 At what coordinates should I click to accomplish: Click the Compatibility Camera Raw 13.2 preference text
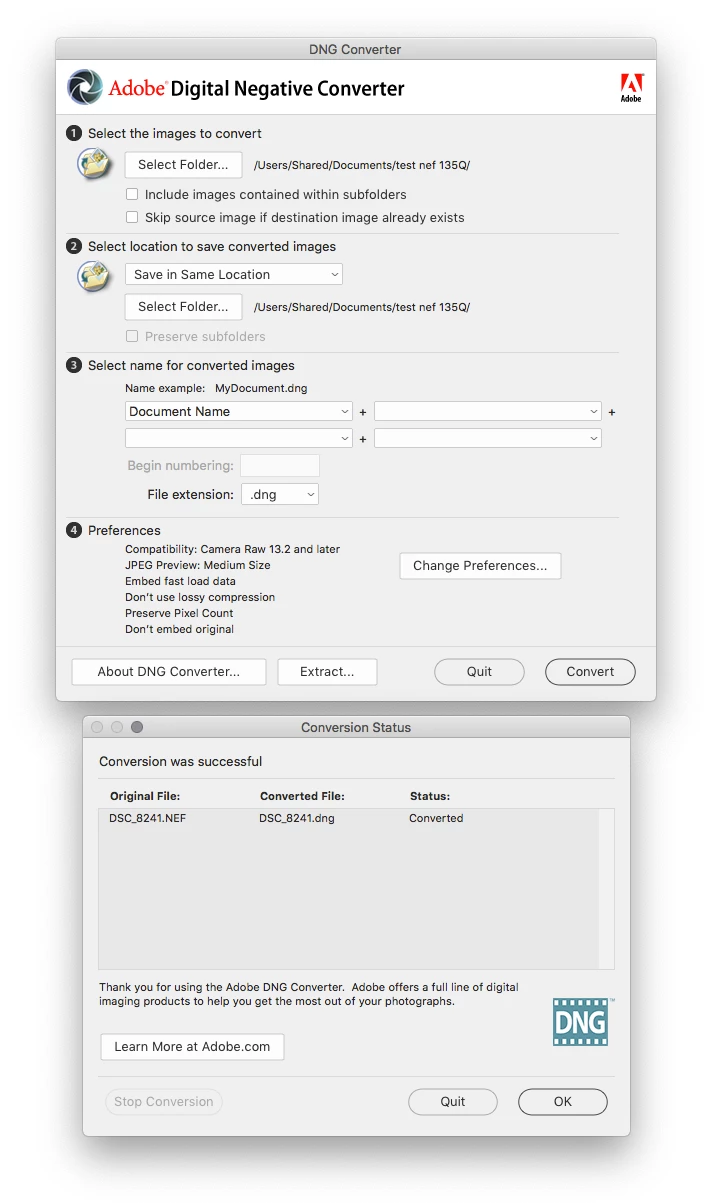233,549
